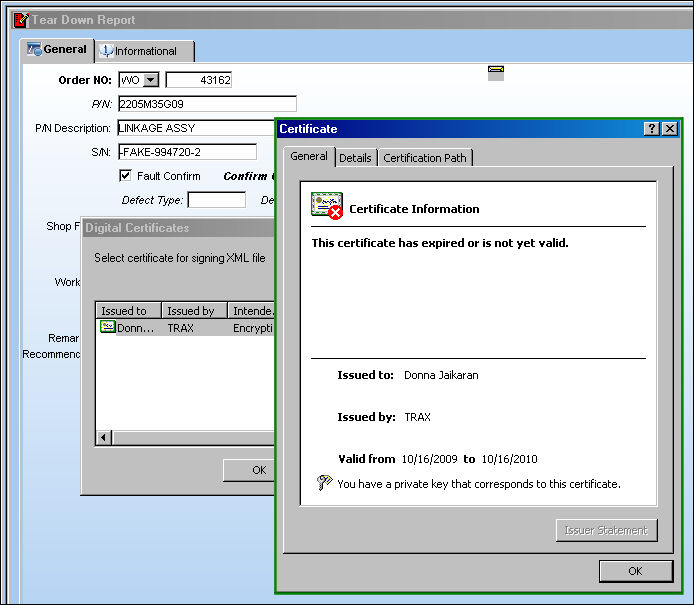This screenshot has width=694, height=605.
Task: Select TRAX cell in certificates list
Action: tap(181, 328)
